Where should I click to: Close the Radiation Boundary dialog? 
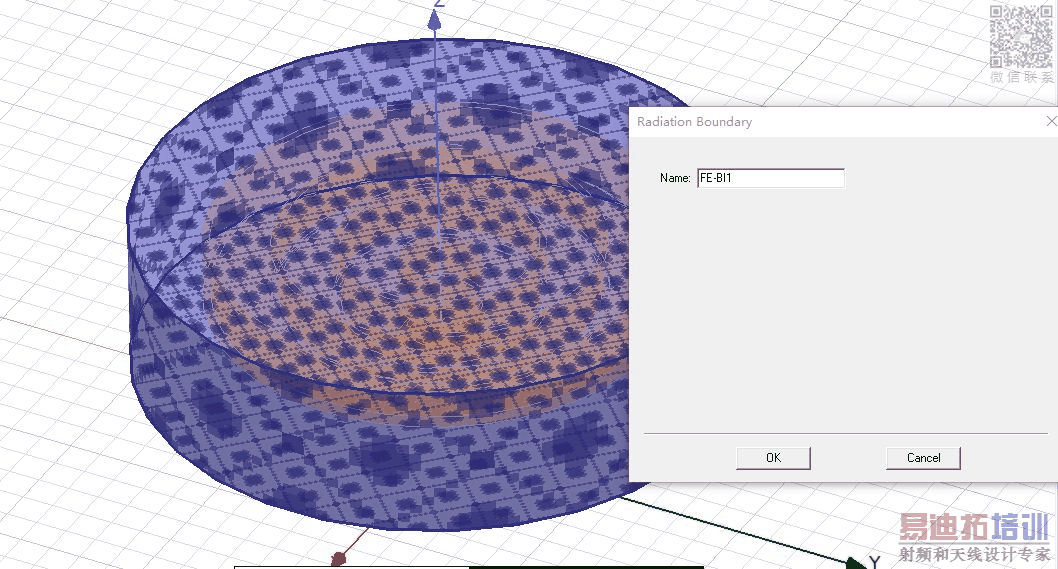[x=1051, y=121]
